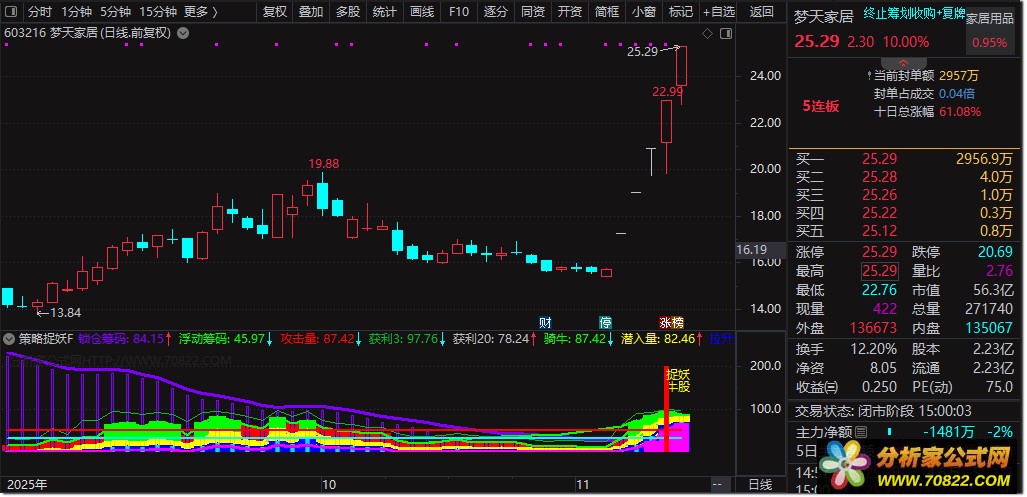Click the 获利20 78.24 indicator value
This screenshot has width=1027, height=497.
(x=495, y=339)
